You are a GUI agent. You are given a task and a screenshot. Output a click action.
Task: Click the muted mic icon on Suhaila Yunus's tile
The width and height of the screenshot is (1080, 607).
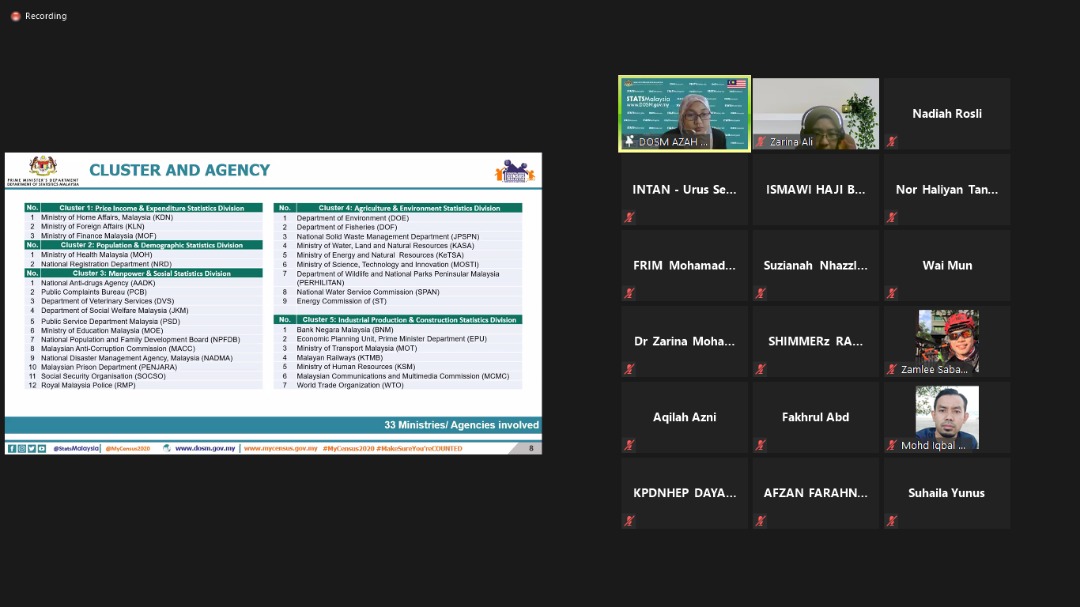coord(891,521)
